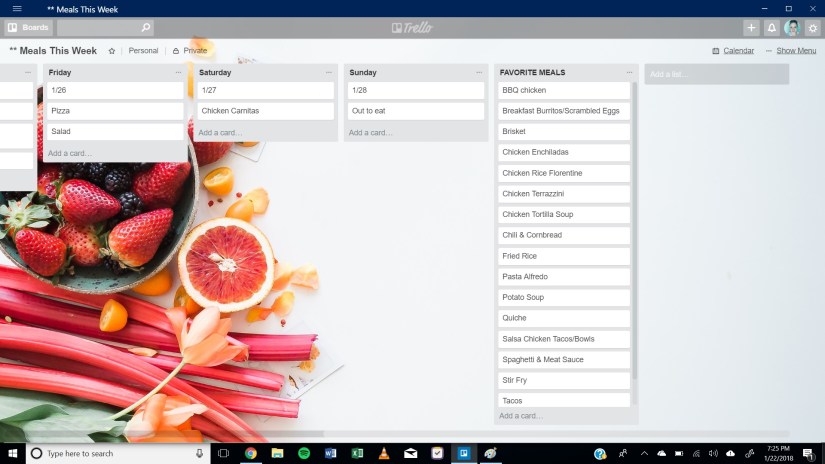Screen dimensions: 825x464
Task: Open the hamburger menu in title bar
Action: coord(16,9)
